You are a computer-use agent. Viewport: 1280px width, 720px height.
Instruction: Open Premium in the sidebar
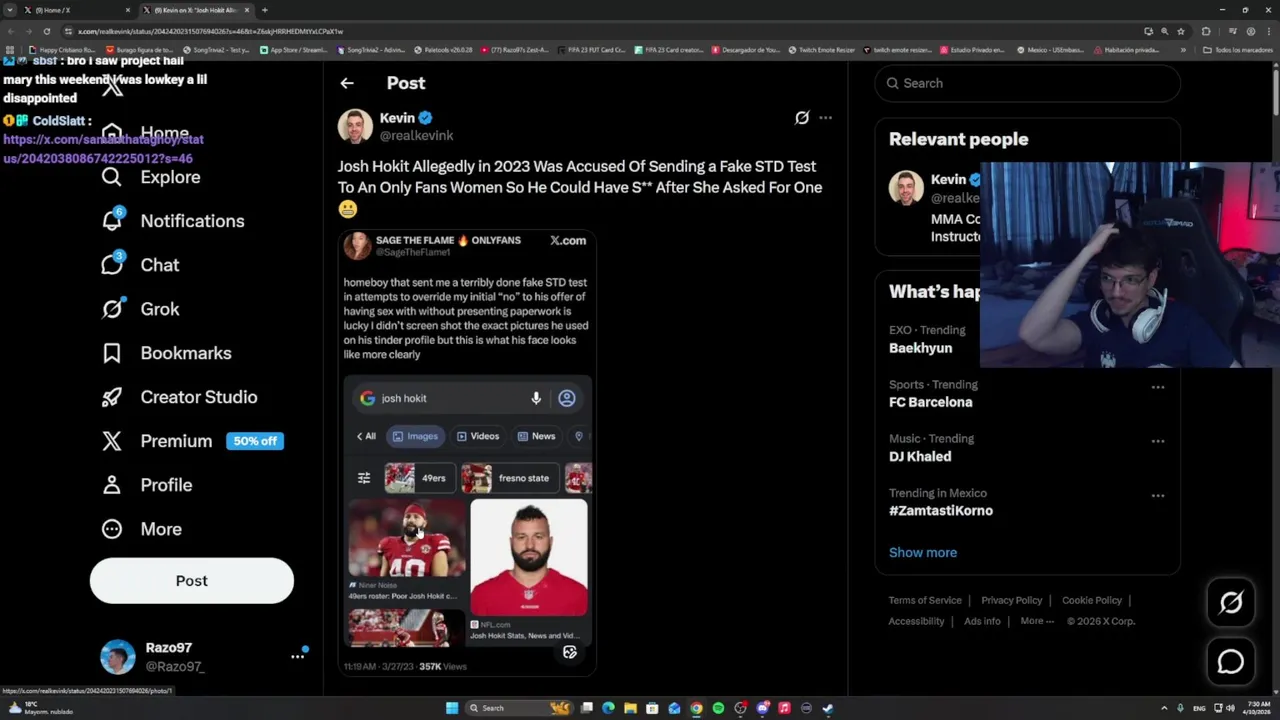(x=157, y=441)
